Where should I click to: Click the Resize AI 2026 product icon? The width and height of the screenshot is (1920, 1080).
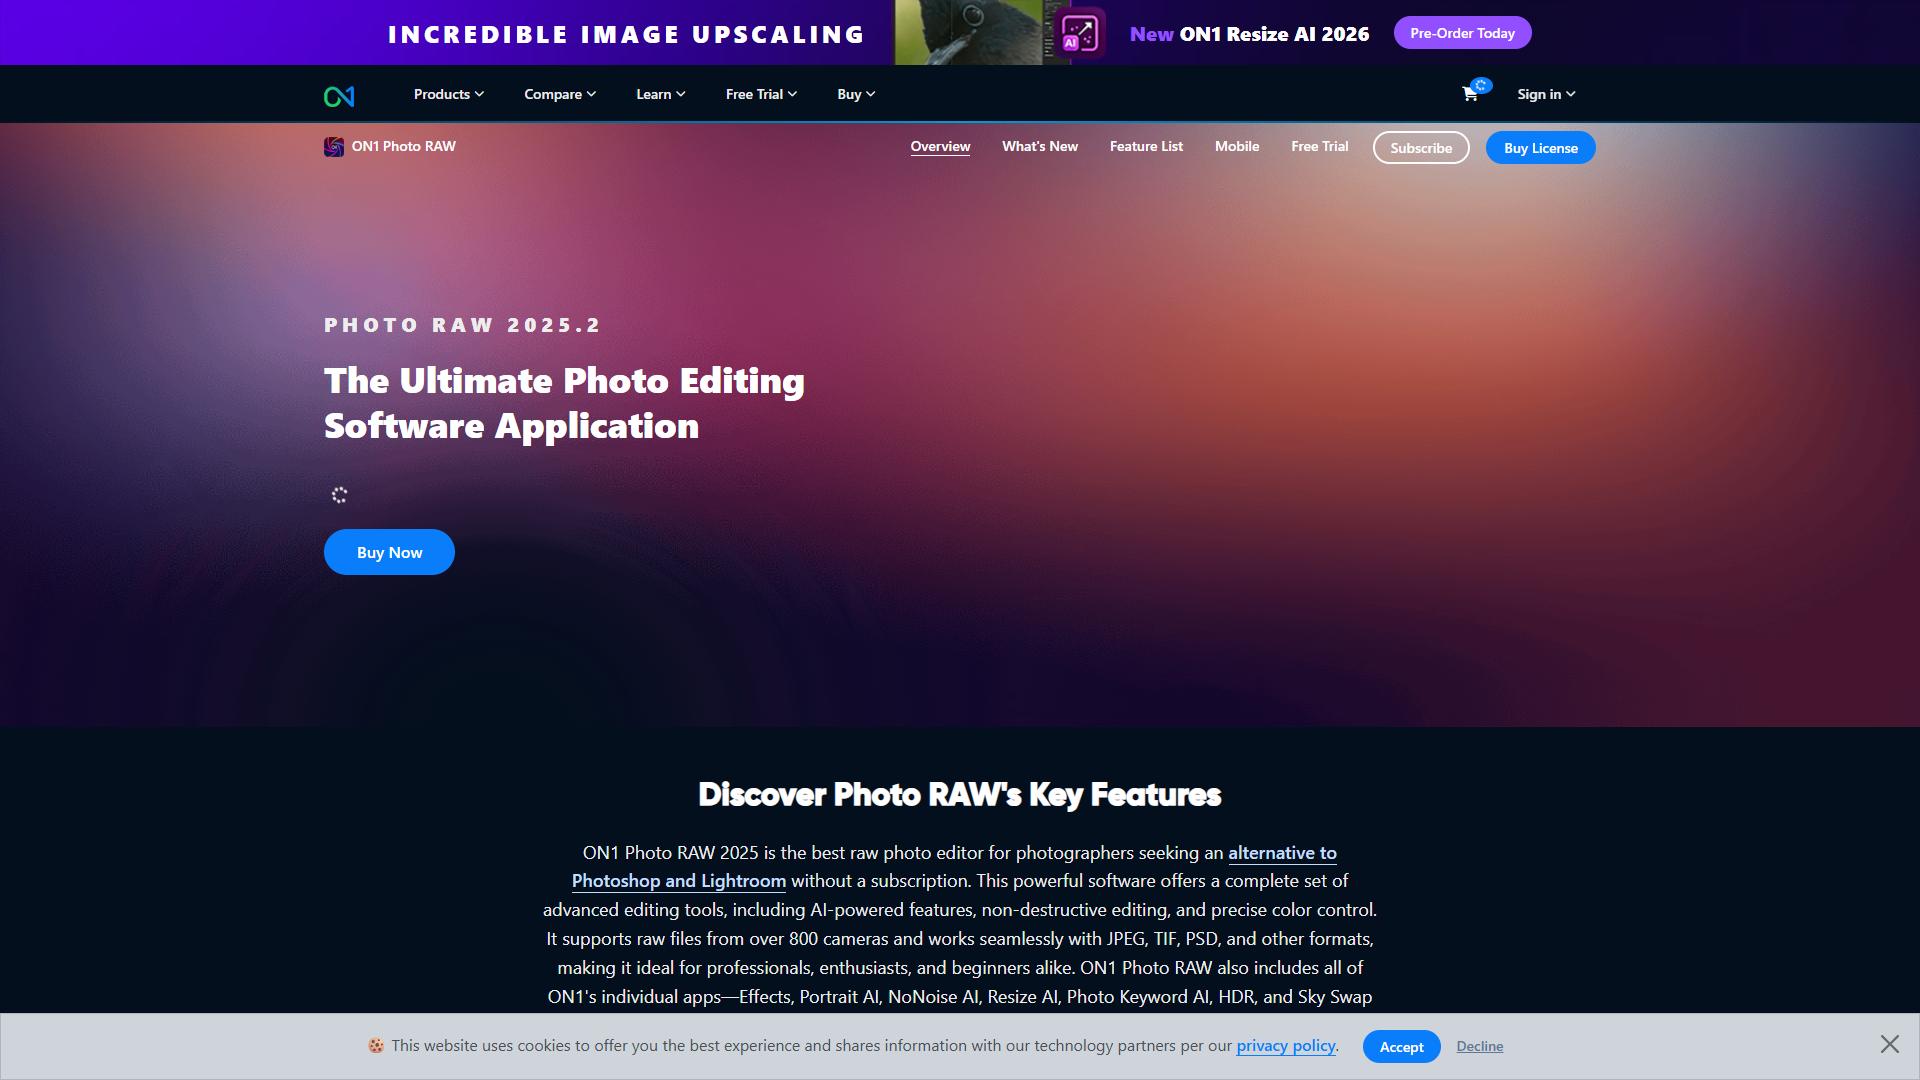1080,33
